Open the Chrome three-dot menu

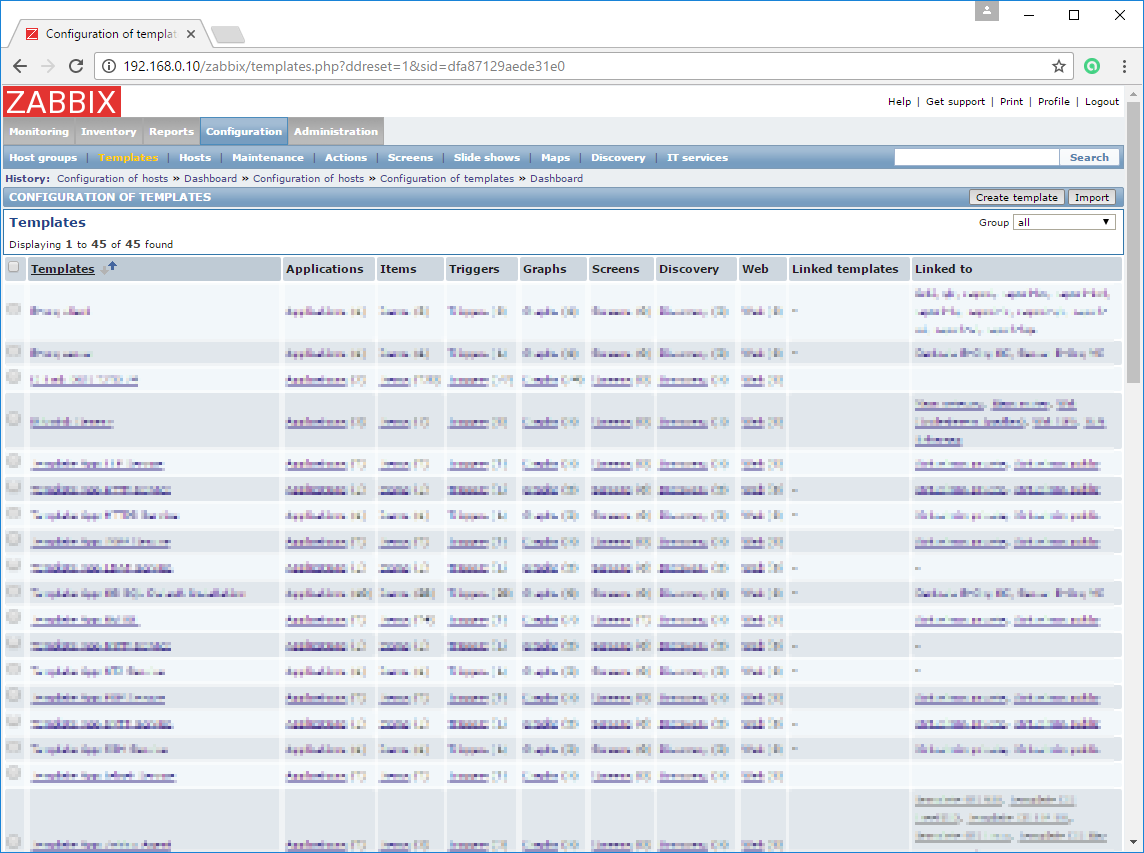(x=1124, y=66)
